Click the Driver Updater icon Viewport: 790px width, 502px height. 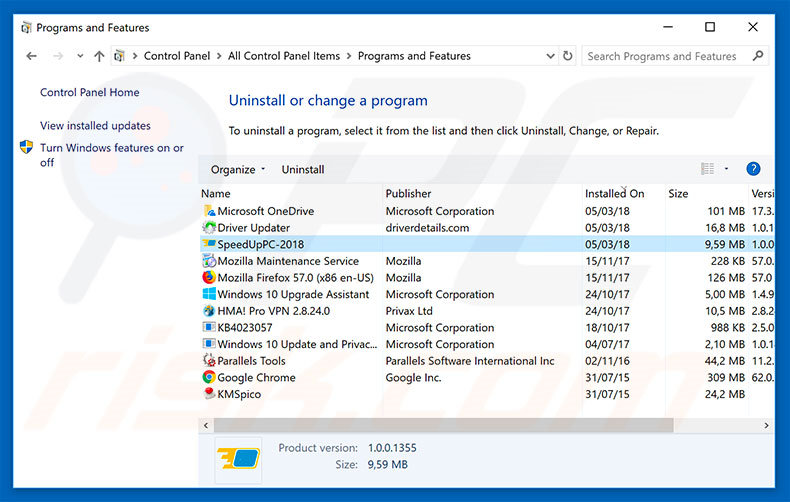point(209,227)
